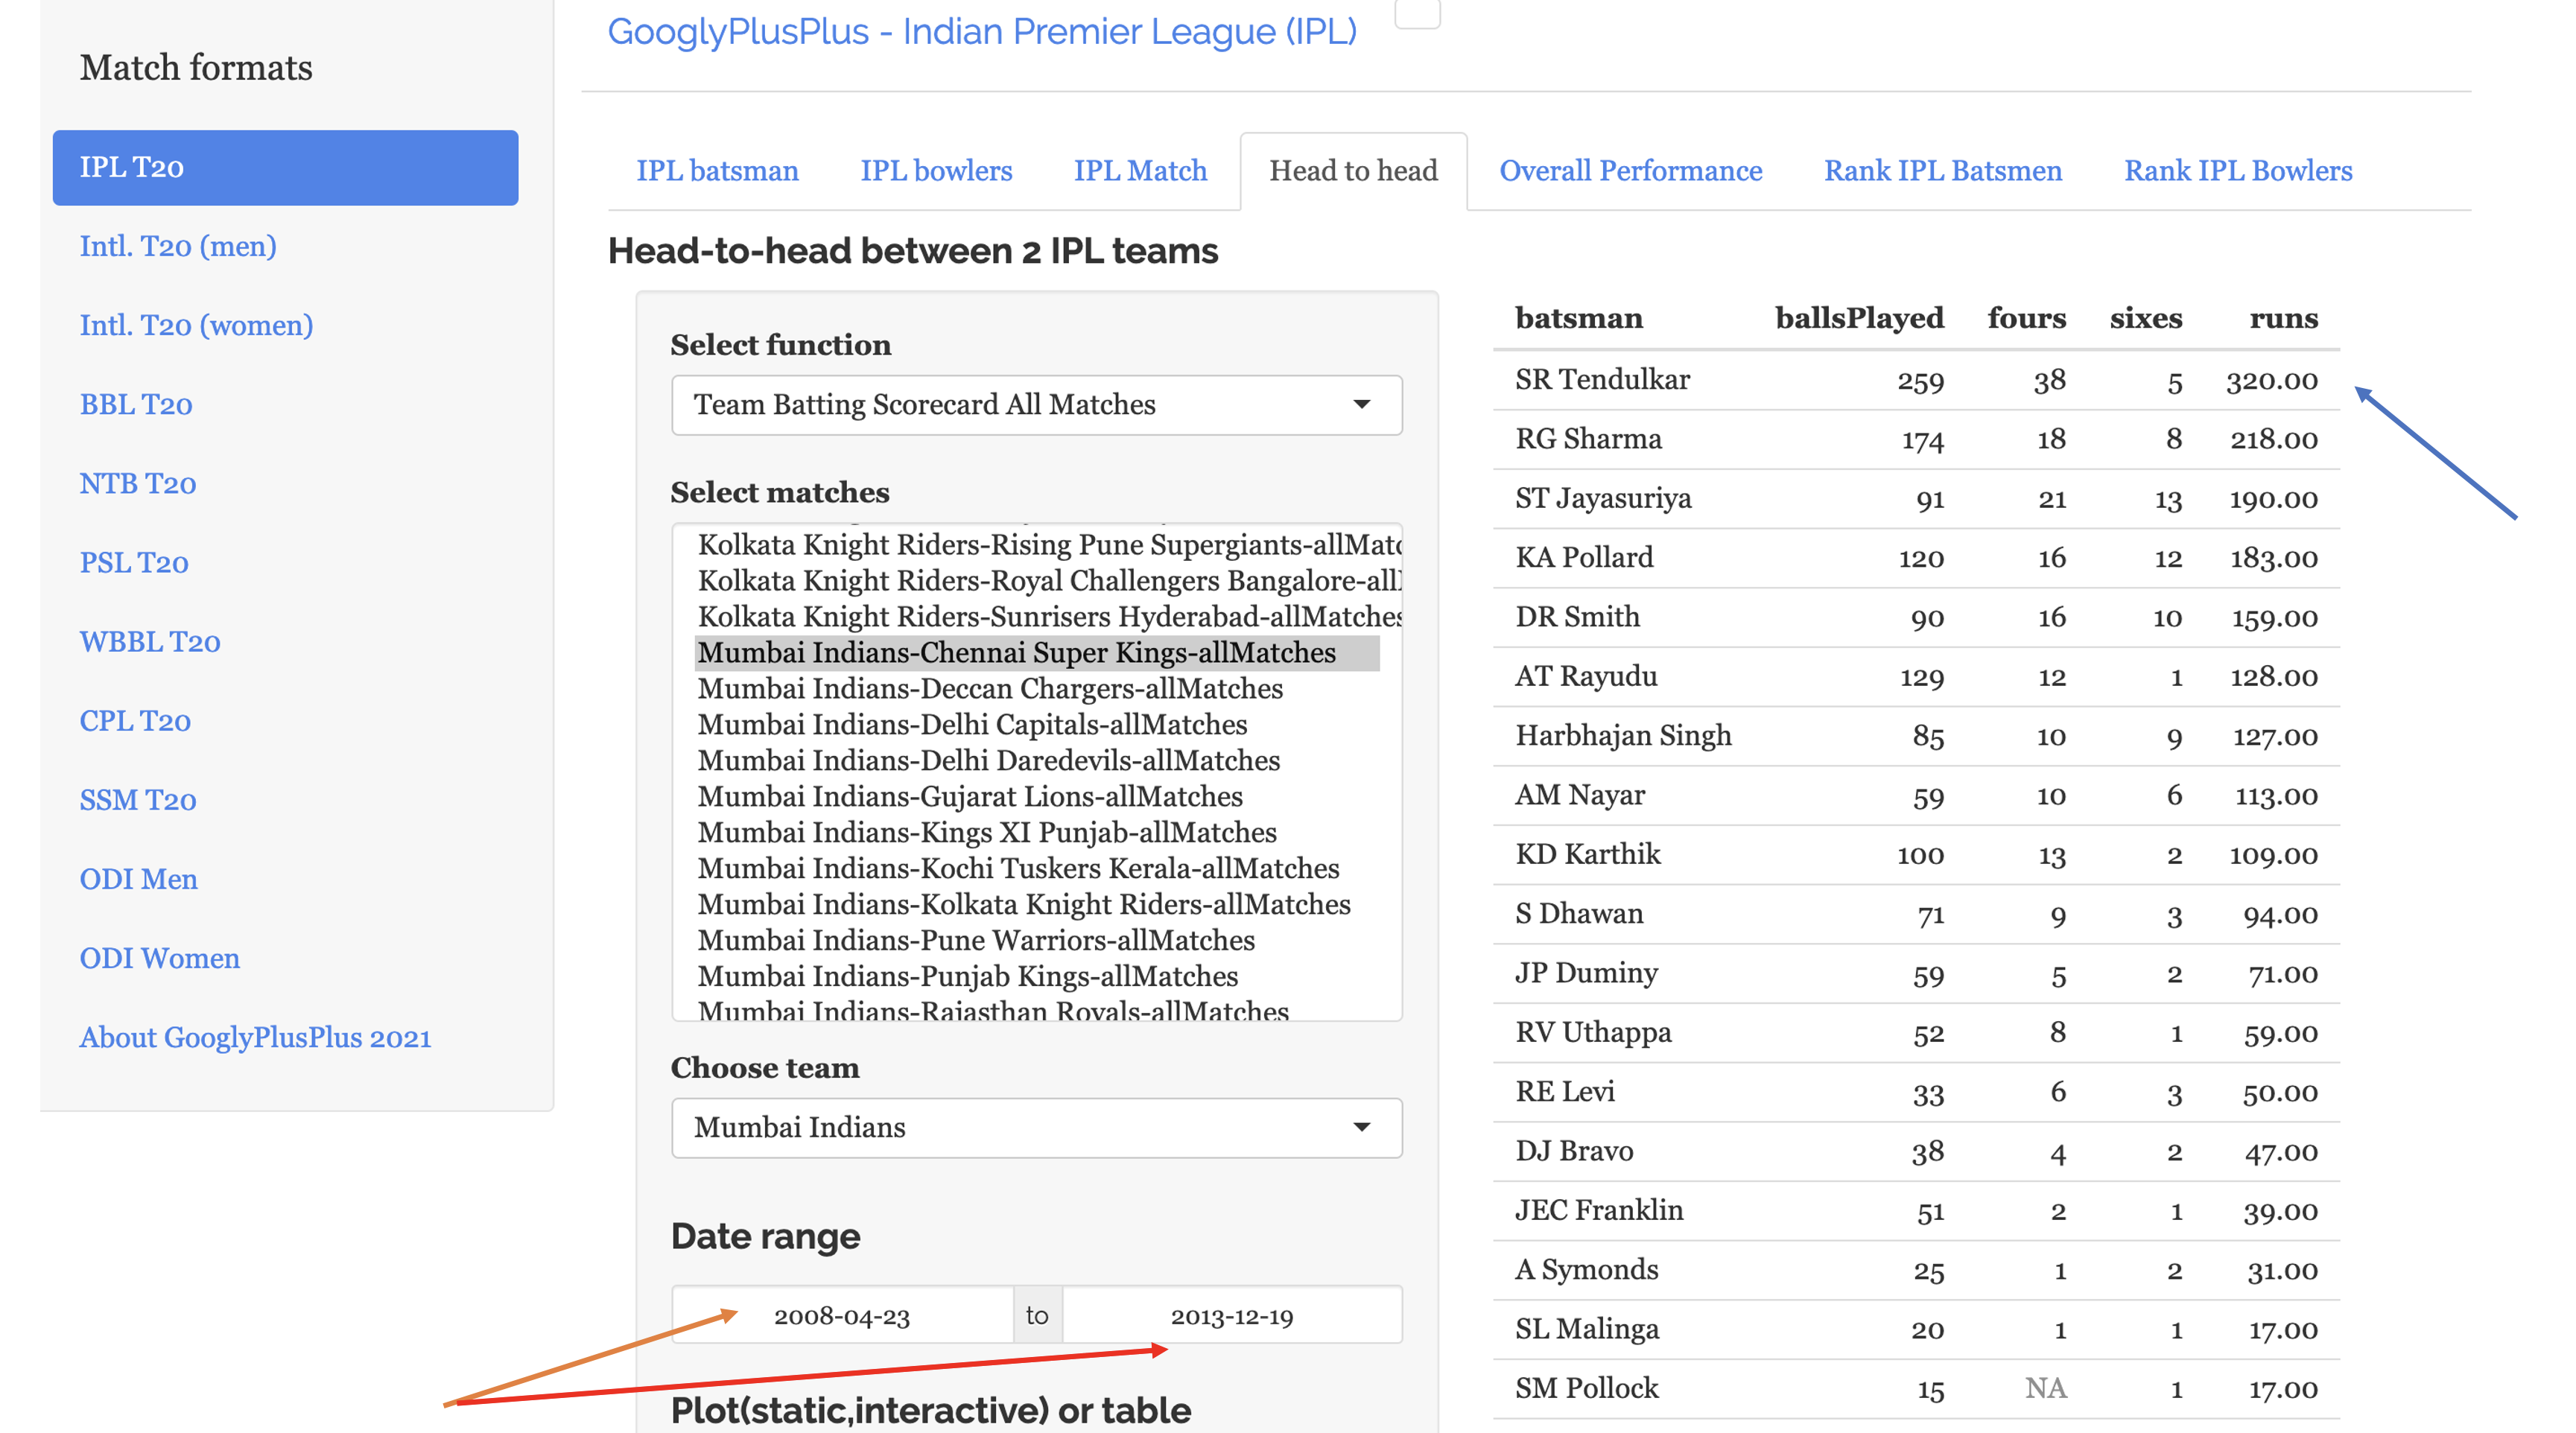Image resolution: width=2576 pixels, height=1433 pixels.
Task: Open the Select function dropdown
Action: coord(1036,404)
